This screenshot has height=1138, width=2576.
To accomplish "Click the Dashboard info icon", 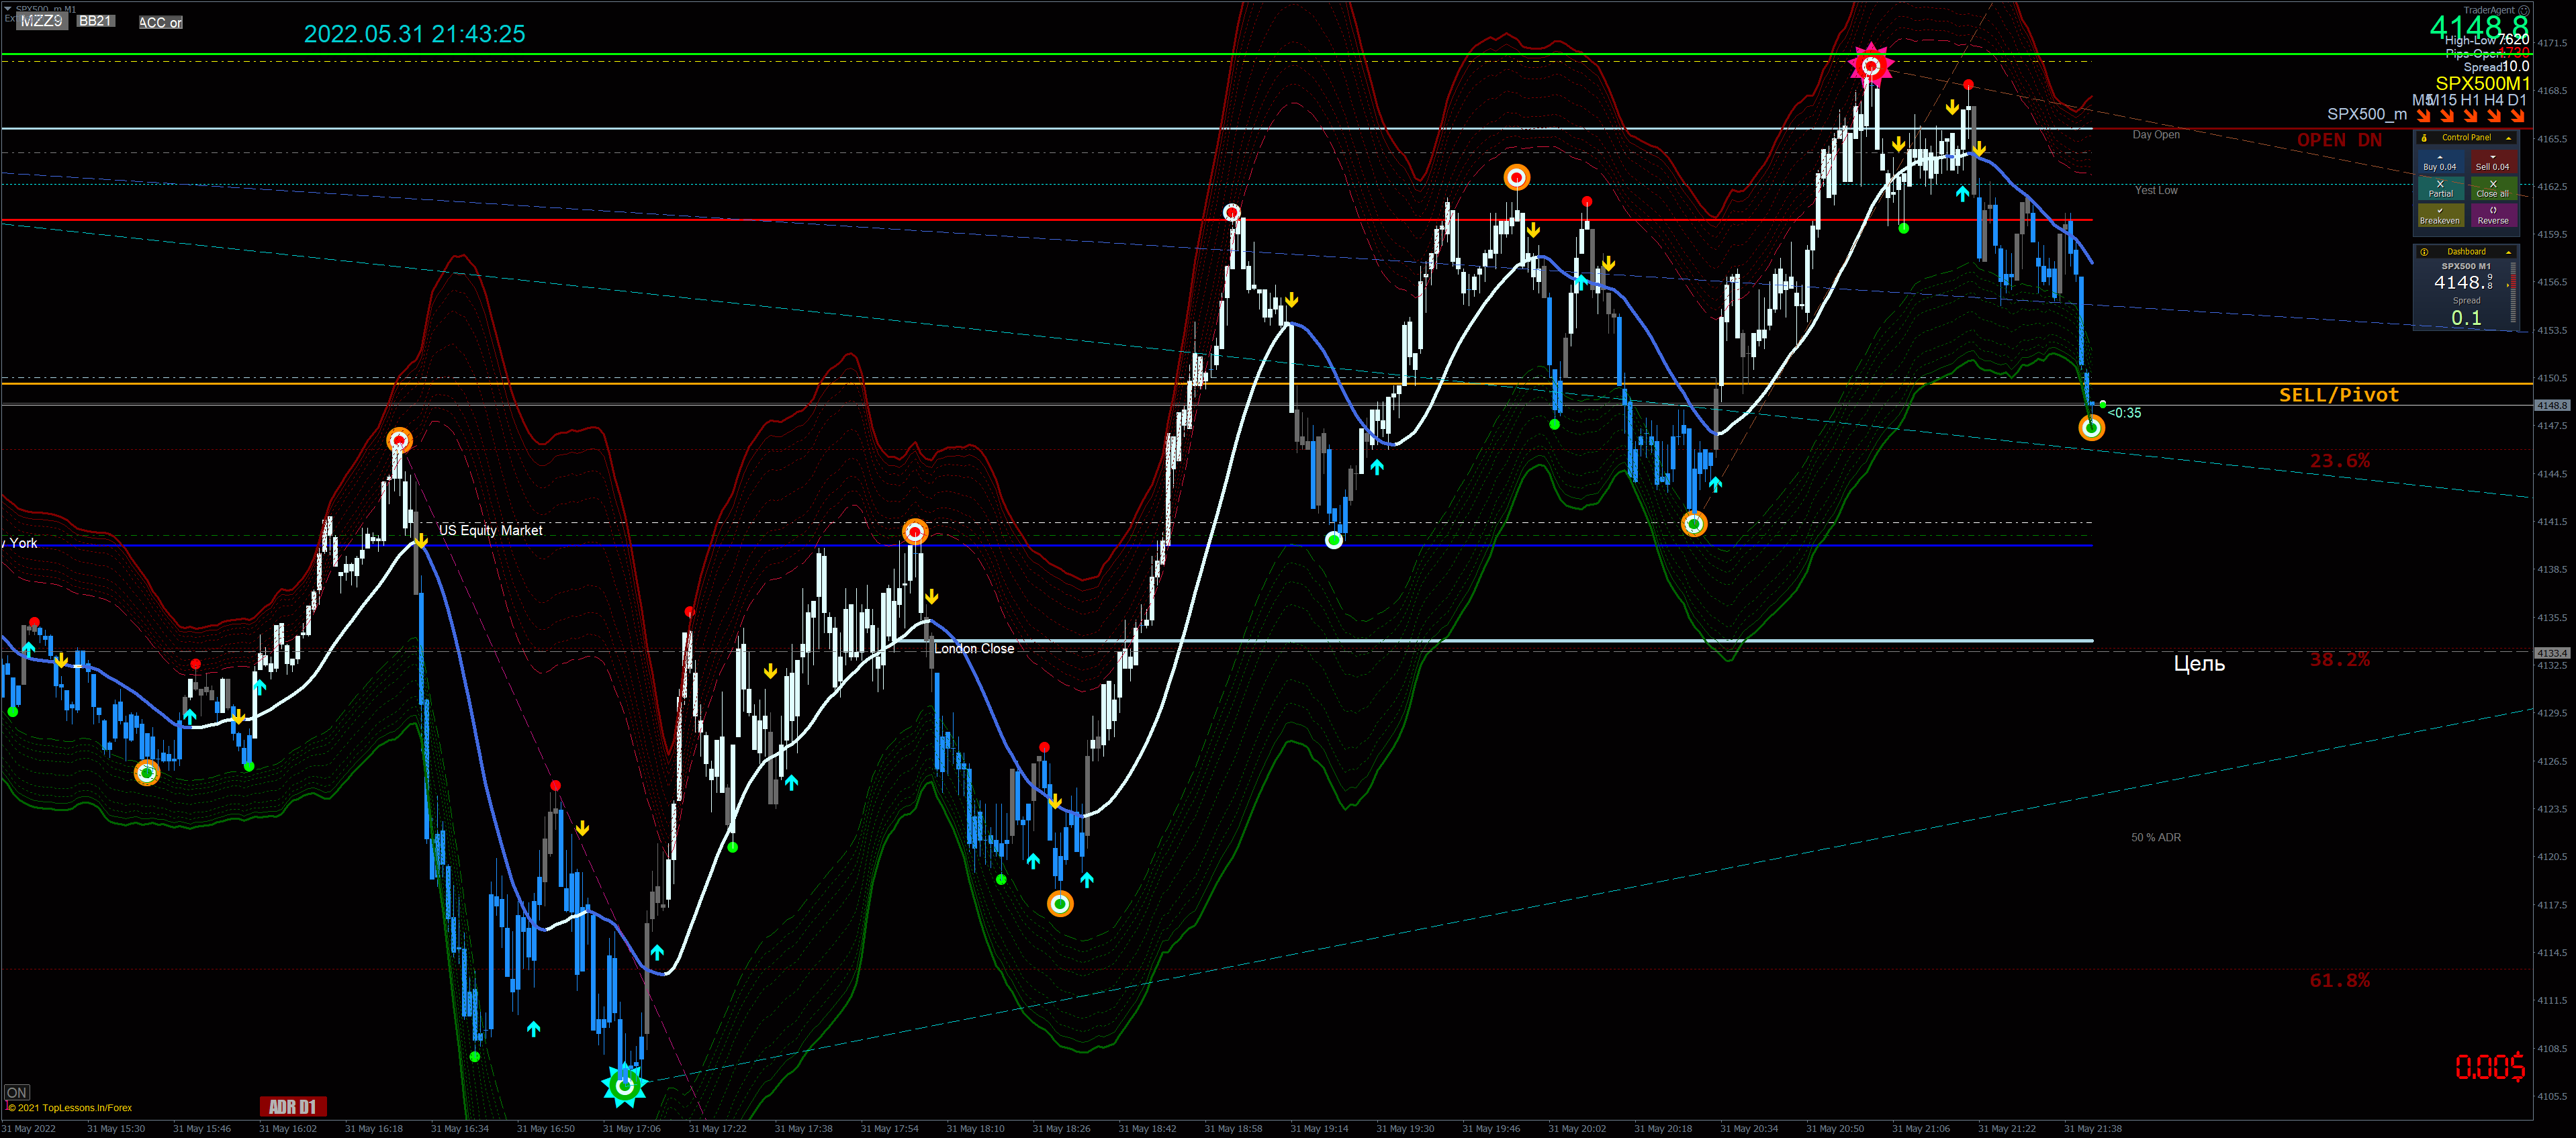I will (x=2424, y=252).
